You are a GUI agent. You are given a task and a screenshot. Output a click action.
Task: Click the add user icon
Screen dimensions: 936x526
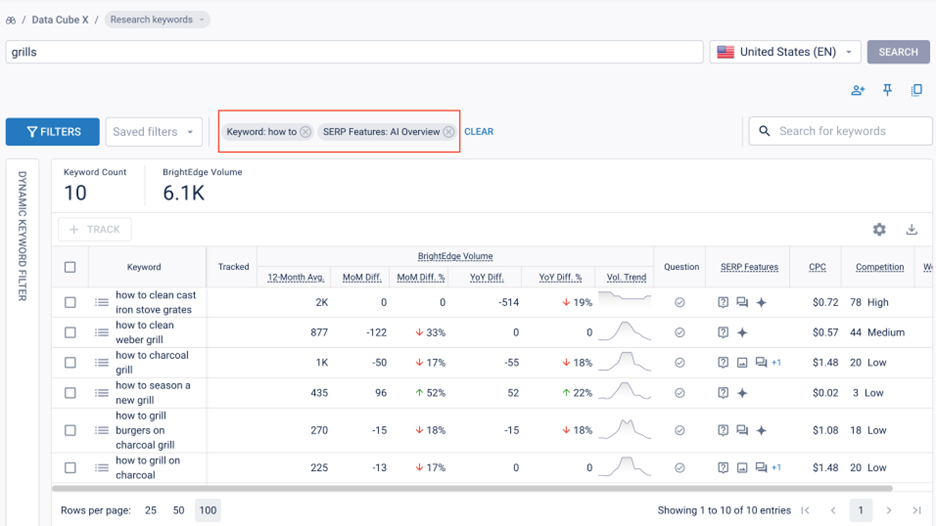point(858,90)
